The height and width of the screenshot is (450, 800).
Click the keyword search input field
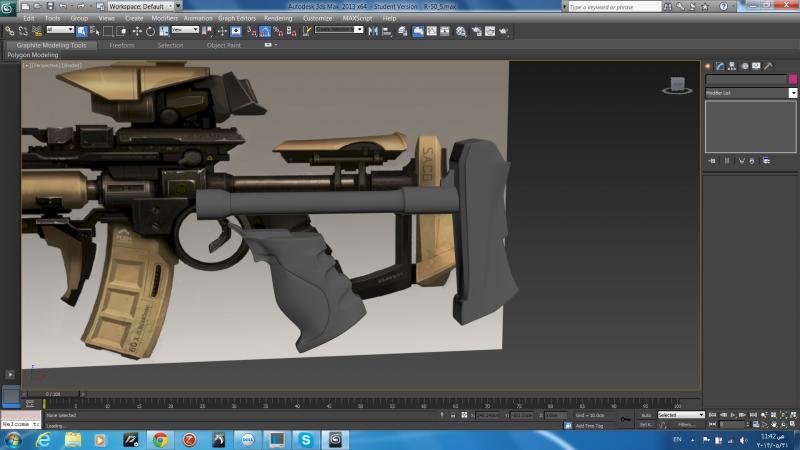pos(614,7)
